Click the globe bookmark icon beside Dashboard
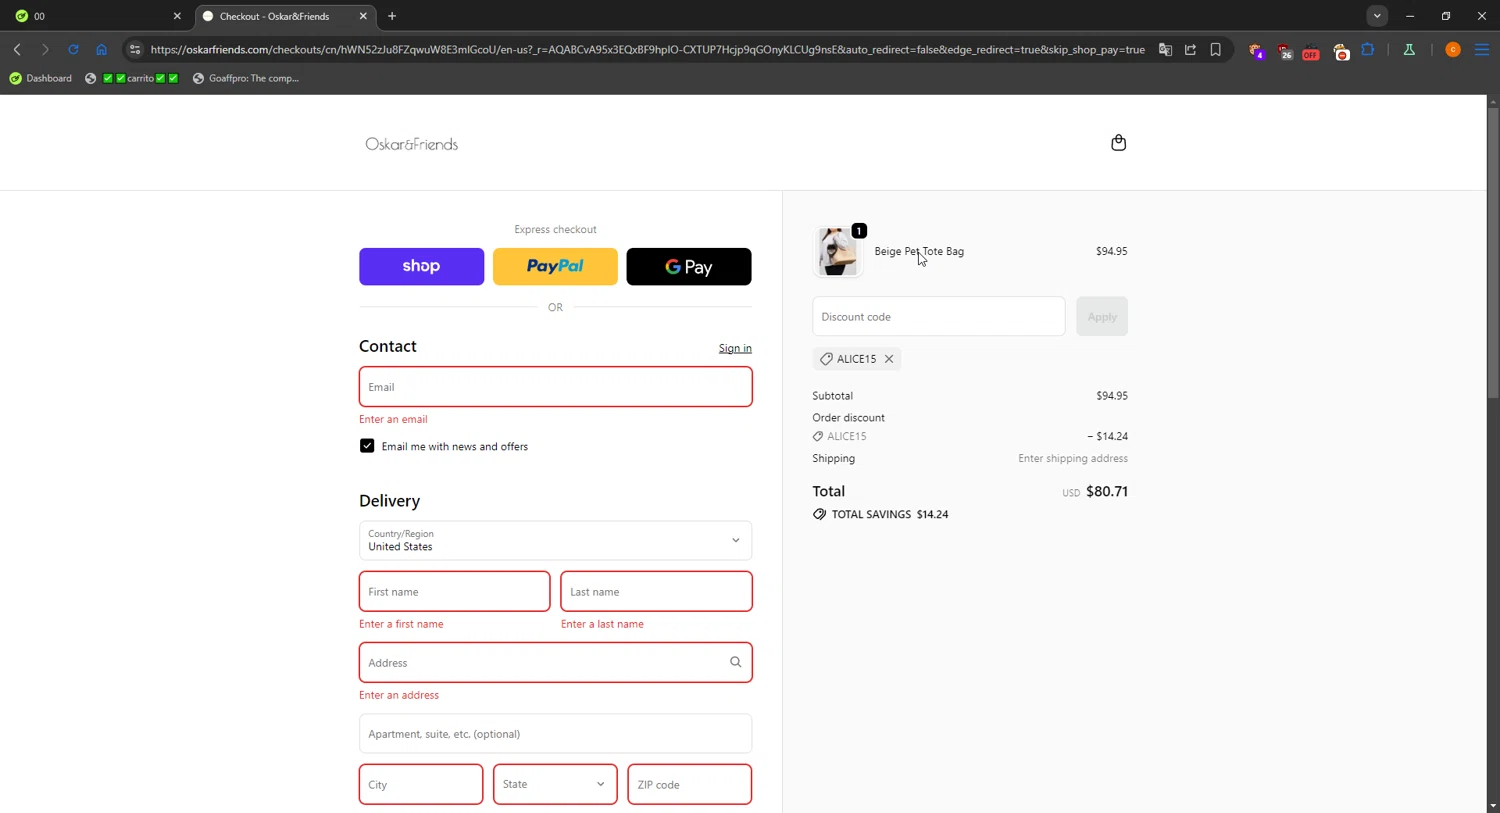Screen dimensions: 1500x813 [90, 78]
